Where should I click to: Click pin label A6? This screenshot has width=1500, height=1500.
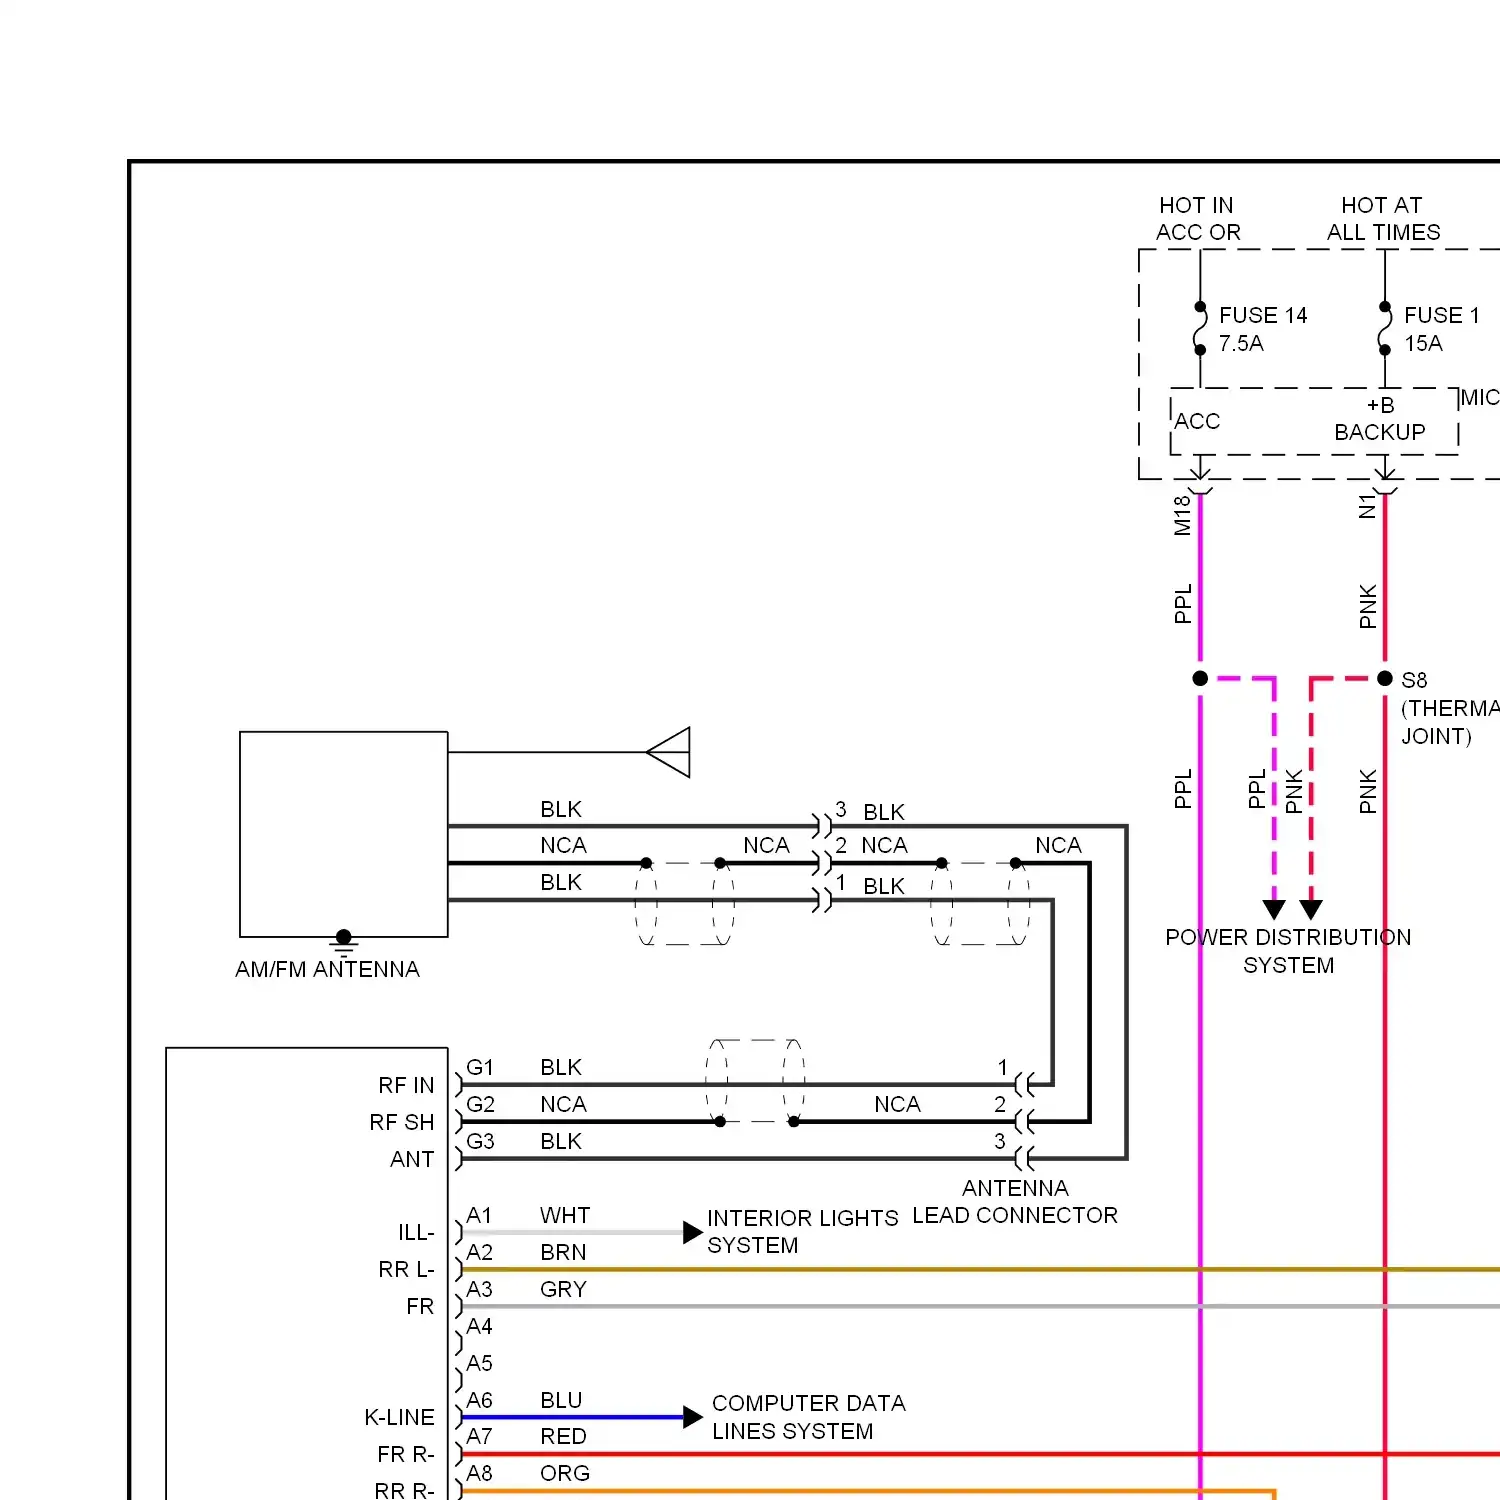click(x=479, y=1400)
